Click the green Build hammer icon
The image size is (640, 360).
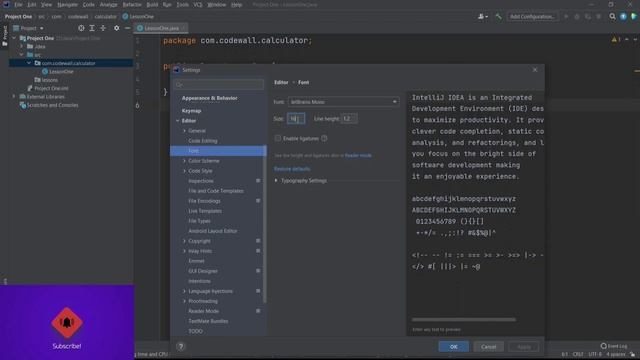498,17
